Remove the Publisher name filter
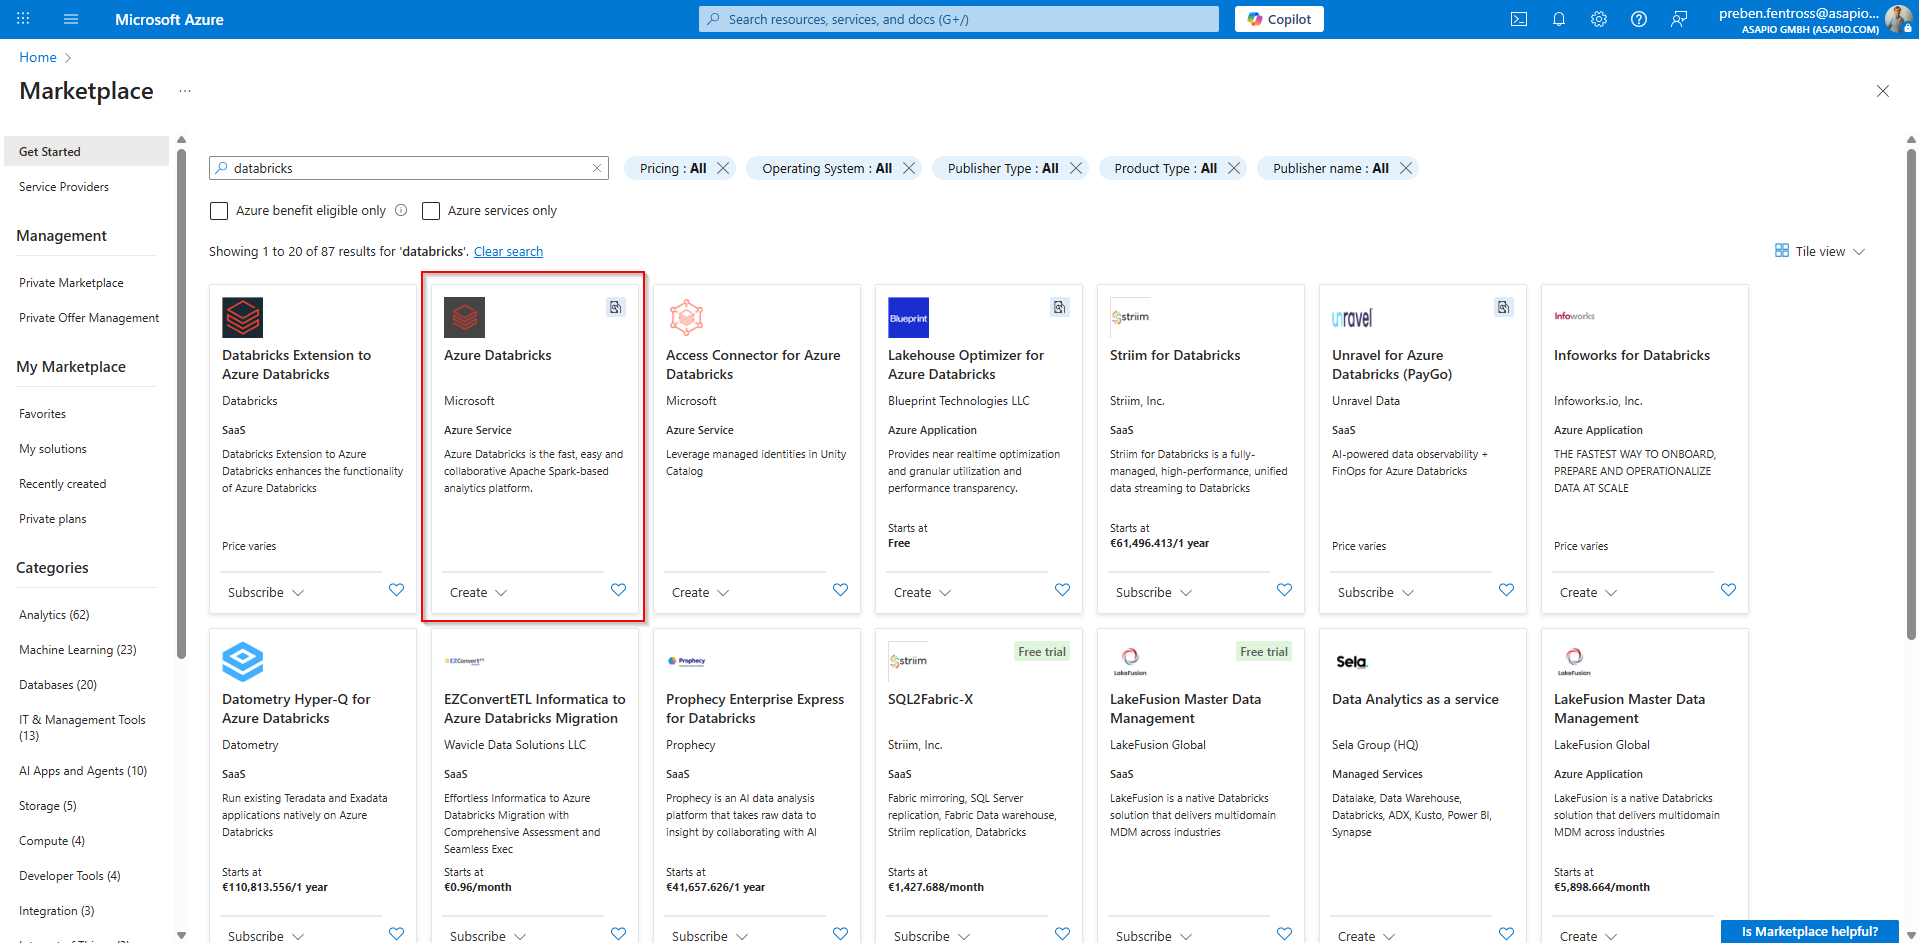This screenshot has width=1919, height=943. 1406,168
